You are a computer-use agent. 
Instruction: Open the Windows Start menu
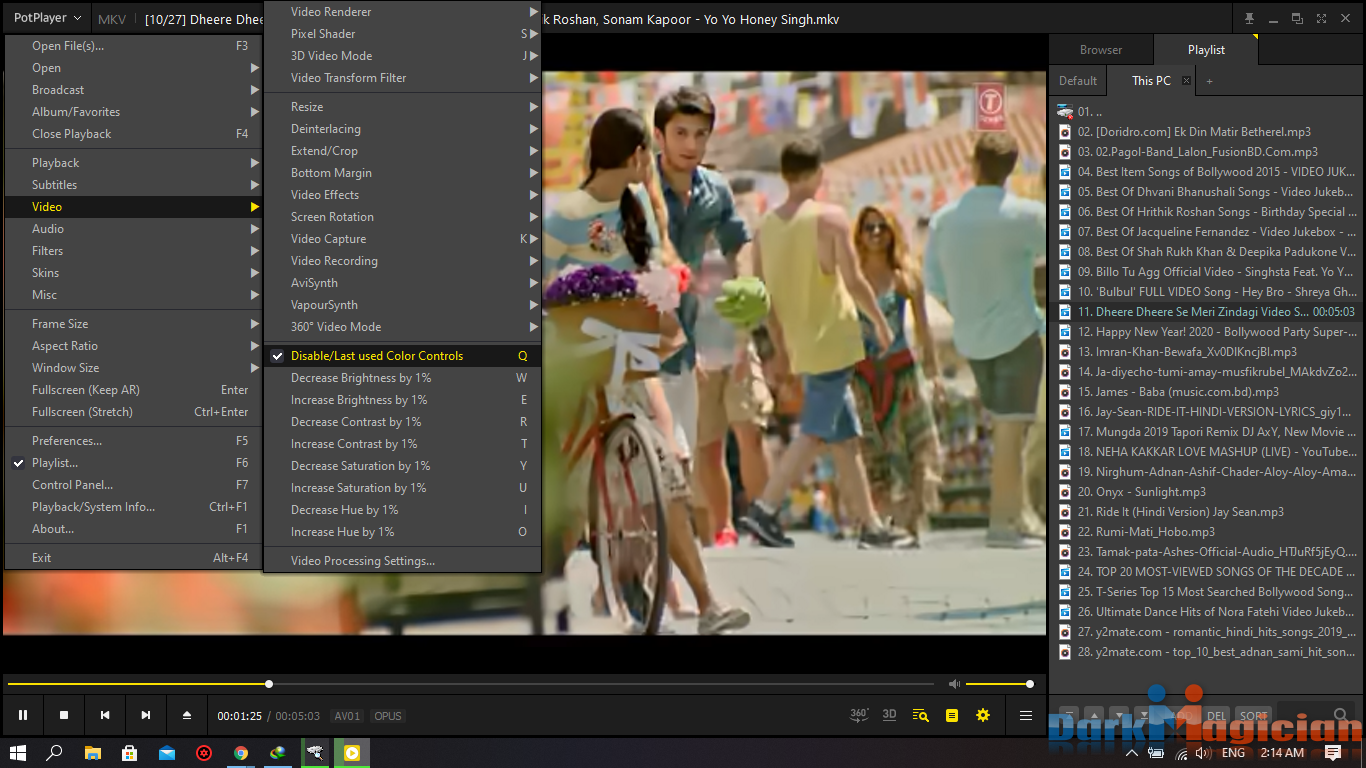[17, 752]
